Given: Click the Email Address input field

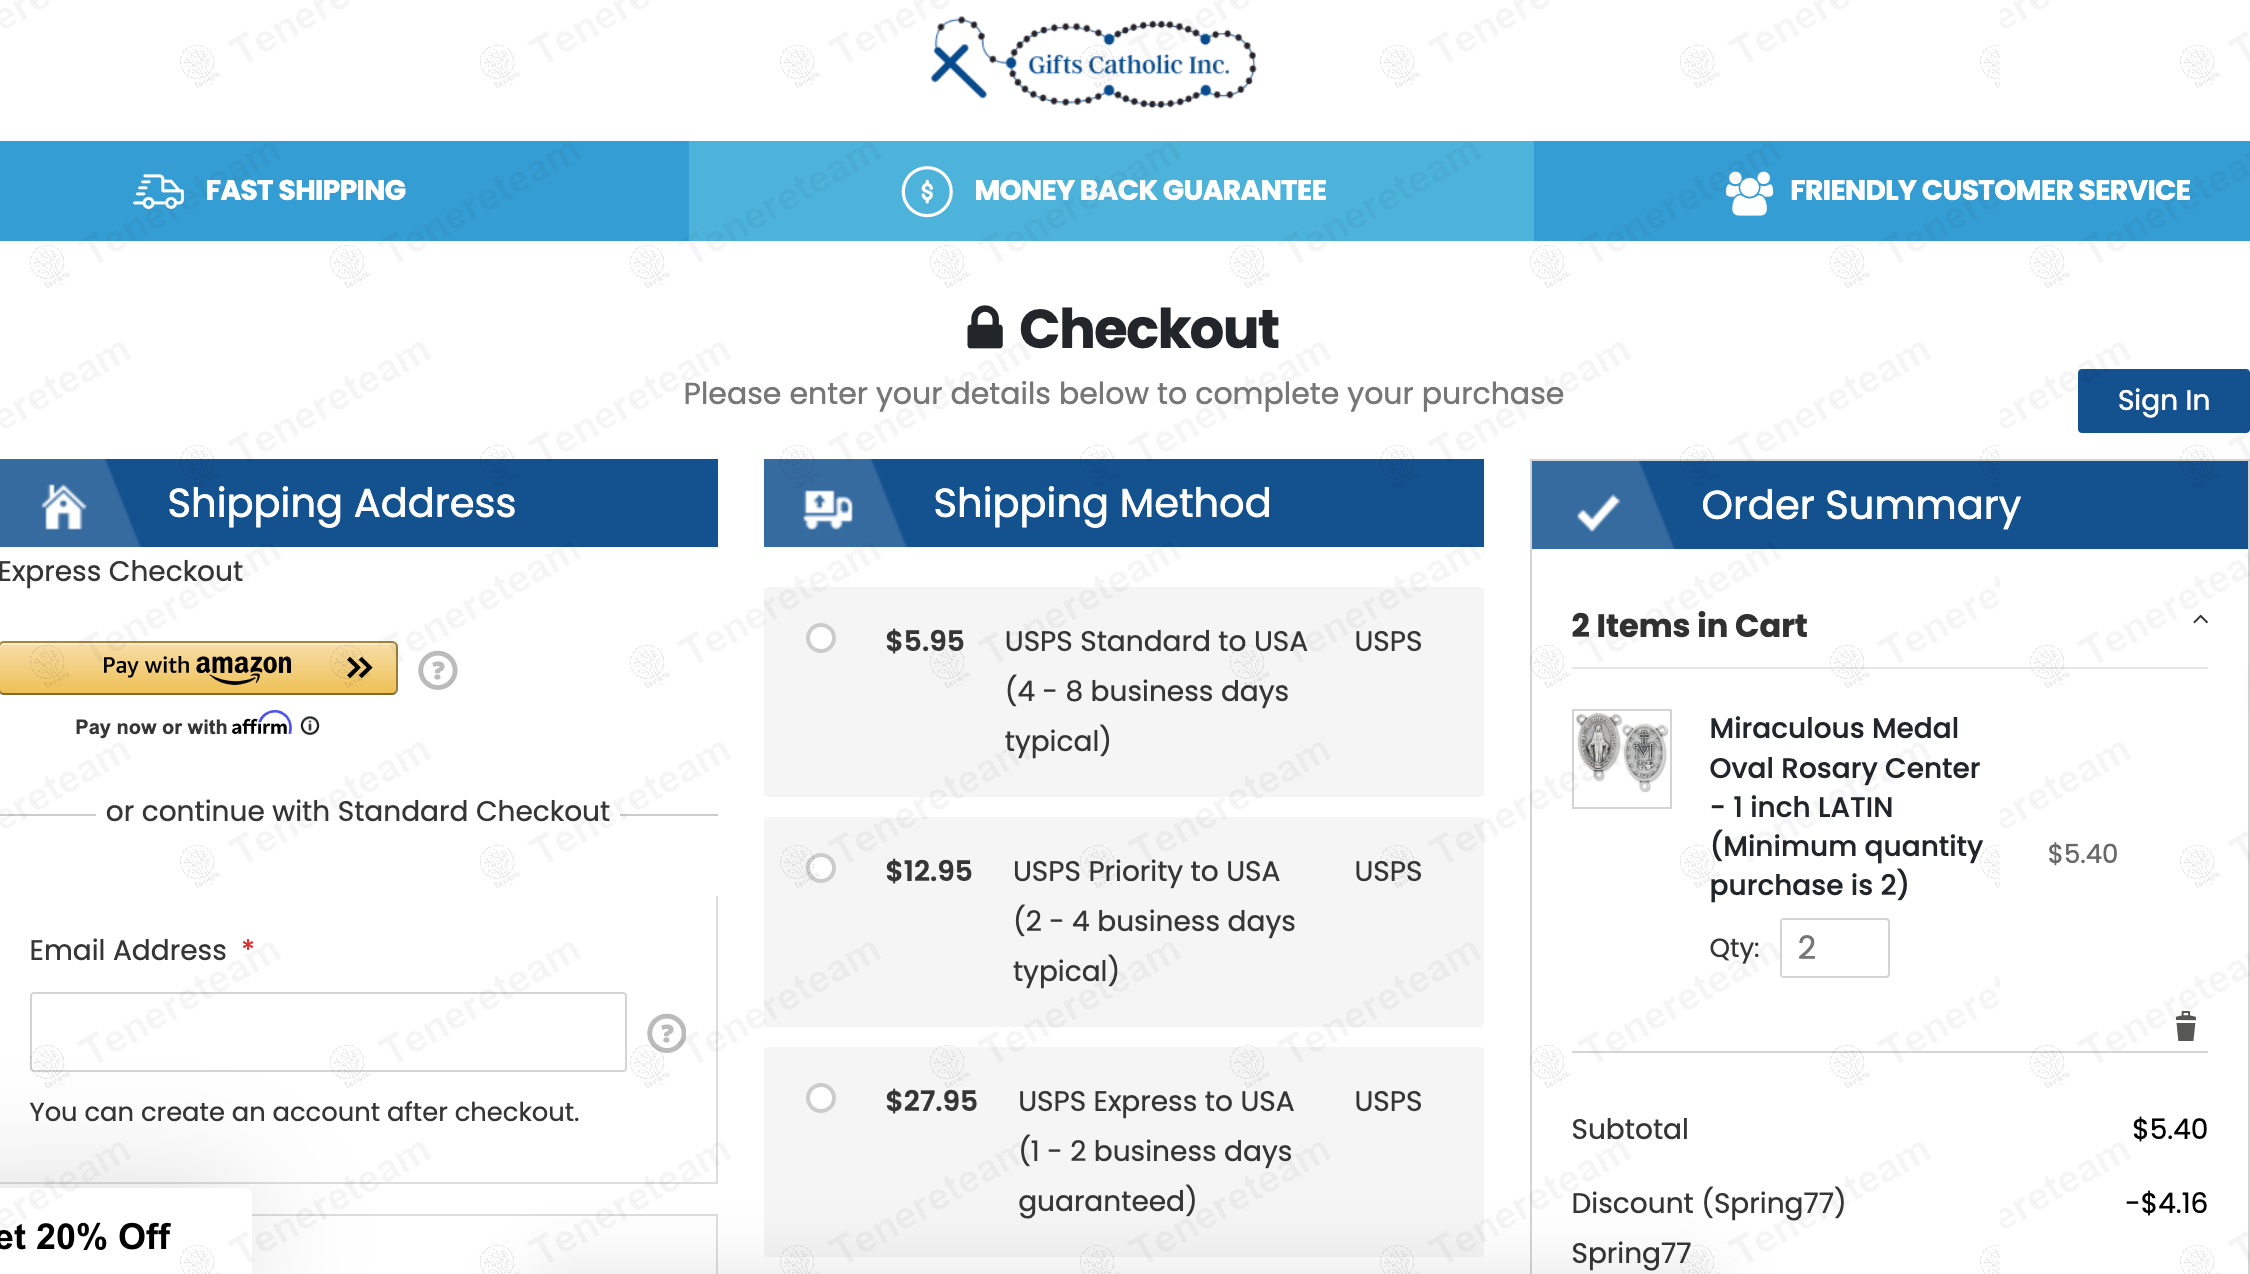Looking at the screenshot, I should pyautogui.click(x=328, y=1032).
